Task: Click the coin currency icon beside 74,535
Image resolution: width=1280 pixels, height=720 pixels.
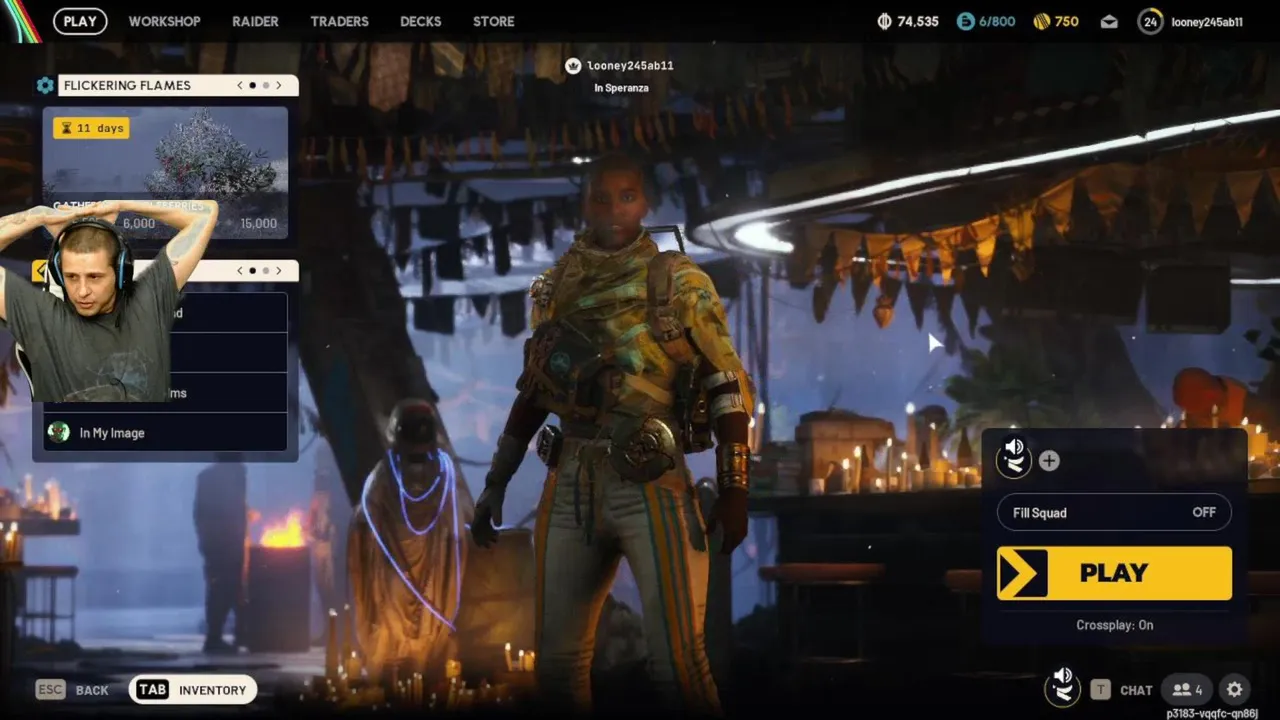Action: pyautogui.click(x=884, y=21)
